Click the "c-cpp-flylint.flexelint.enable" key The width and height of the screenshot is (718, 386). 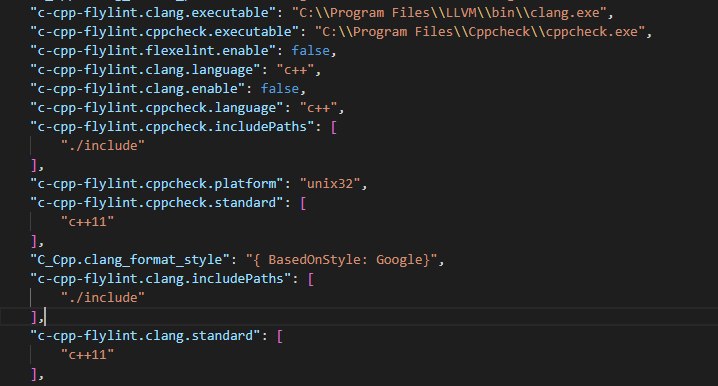[x=153, y=51]
